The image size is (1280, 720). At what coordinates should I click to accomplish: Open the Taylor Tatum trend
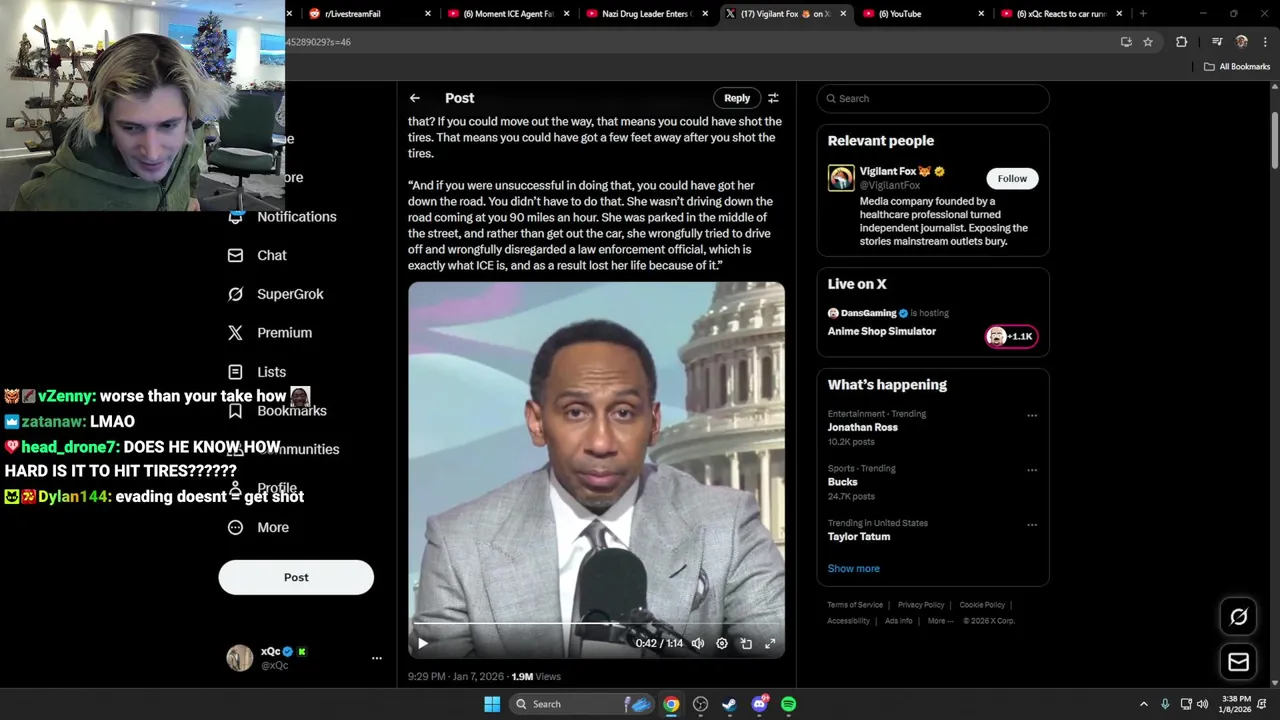tap(859, 536)
